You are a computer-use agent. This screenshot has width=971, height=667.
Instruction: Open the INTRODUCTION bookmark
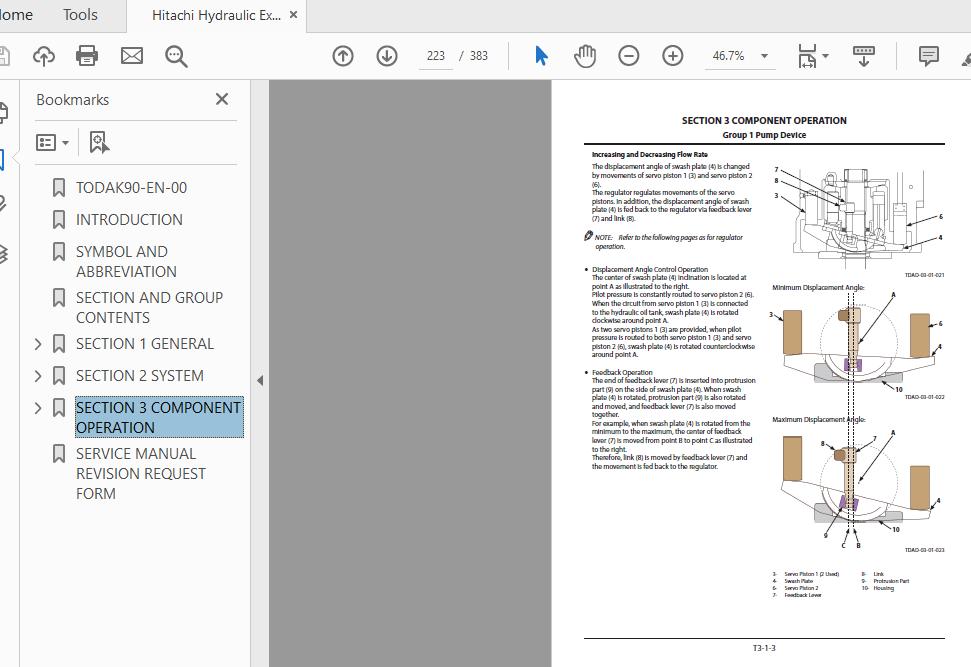129,220
